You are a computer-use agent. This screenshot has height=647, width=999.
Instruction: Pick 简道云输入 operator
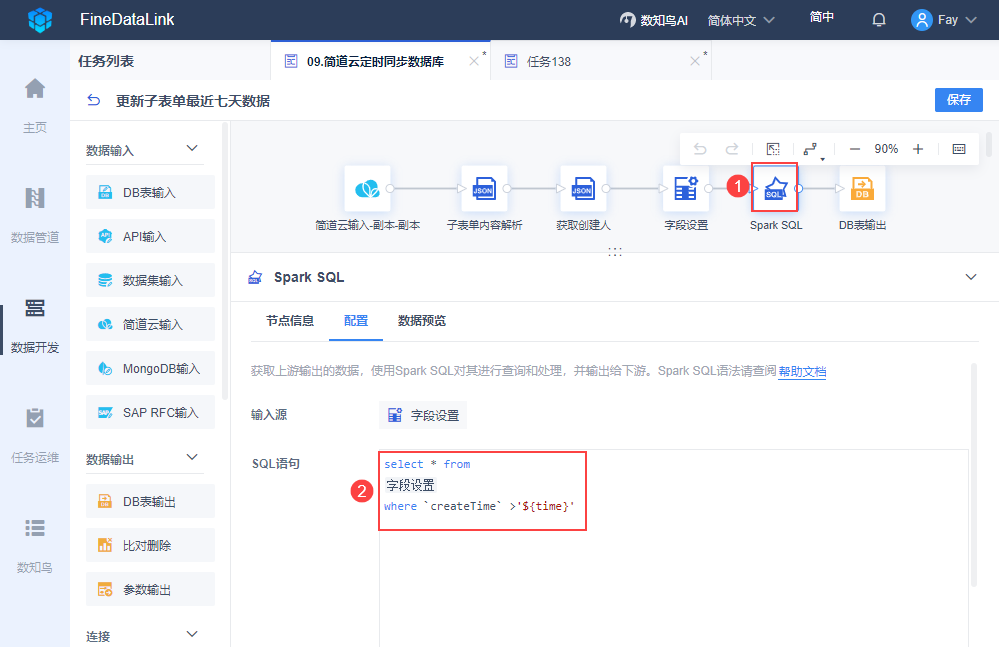point(150,324)
